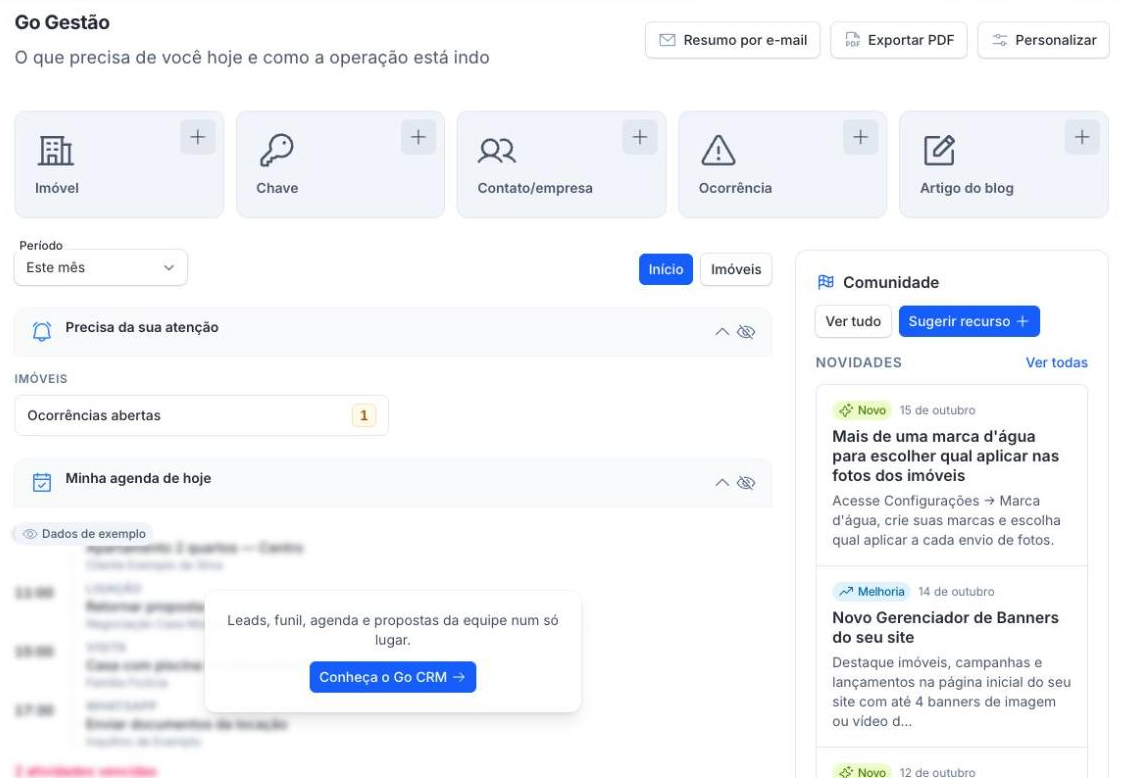Viewport: 1124px width, 778px height.
Task: Click the Imóvel building icon
Action: 55,151
